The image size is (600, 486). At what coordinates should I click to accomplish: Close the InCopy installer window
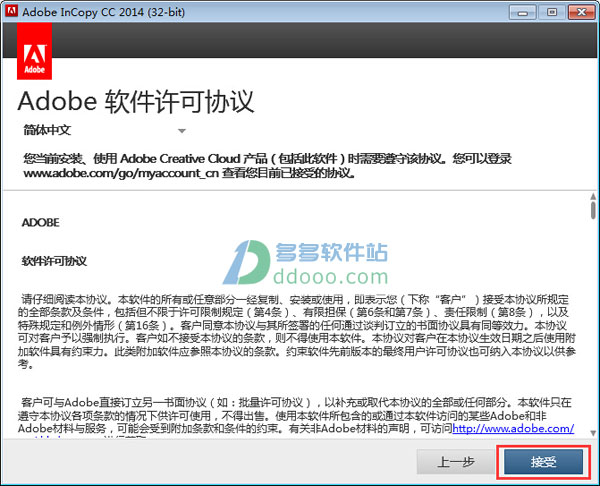581,13
